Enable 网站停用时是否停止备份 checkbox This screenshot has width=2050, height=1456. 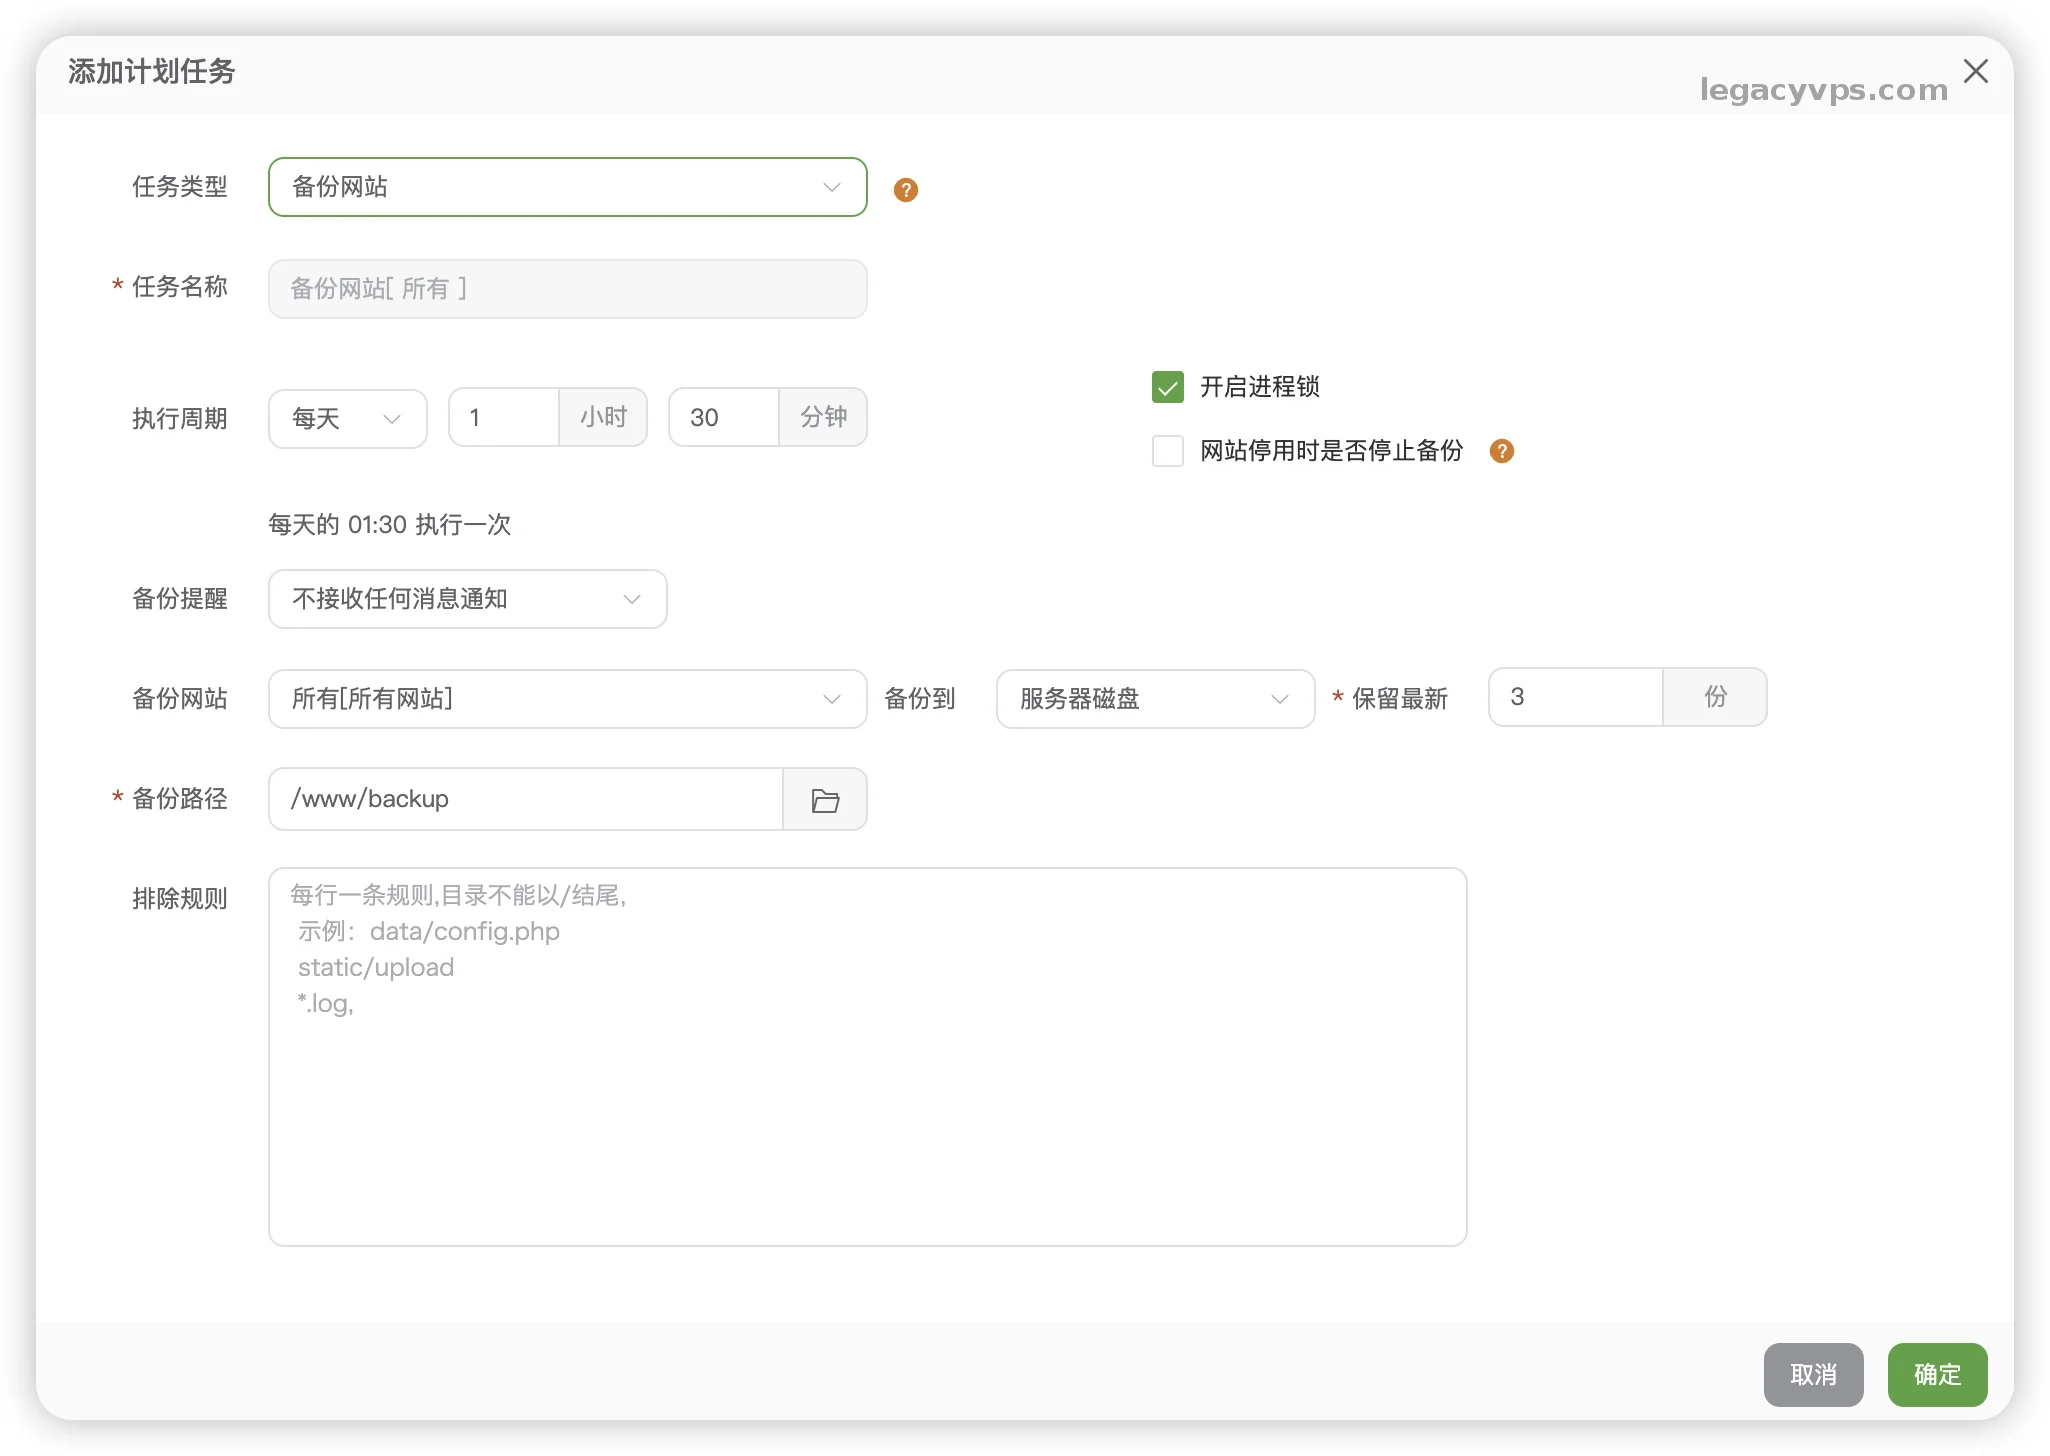click(x=1167, y=451)
